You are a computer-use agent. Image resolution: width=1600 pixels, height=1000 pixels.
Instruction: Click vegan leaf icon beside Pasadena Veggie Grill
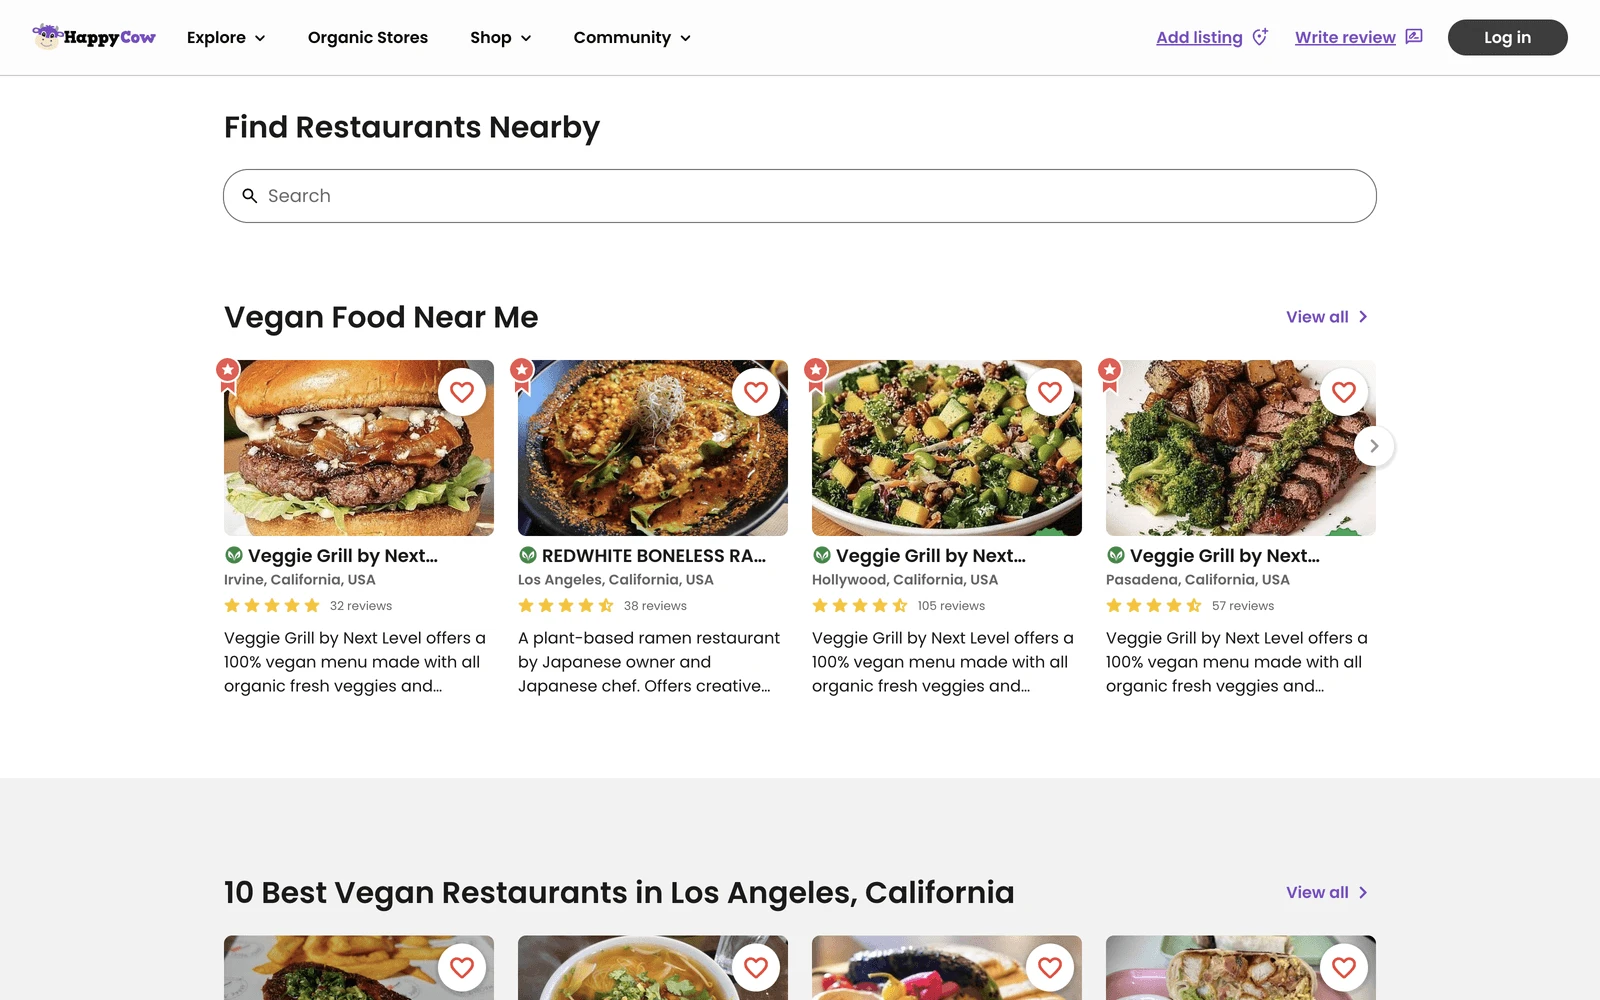click(x=1115, y=555)
